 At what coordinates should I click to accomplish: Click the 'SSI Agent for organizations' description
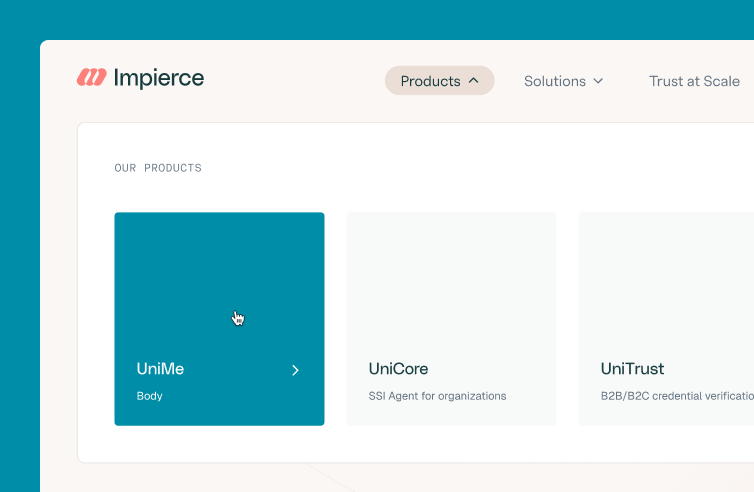tap(437, 396)
